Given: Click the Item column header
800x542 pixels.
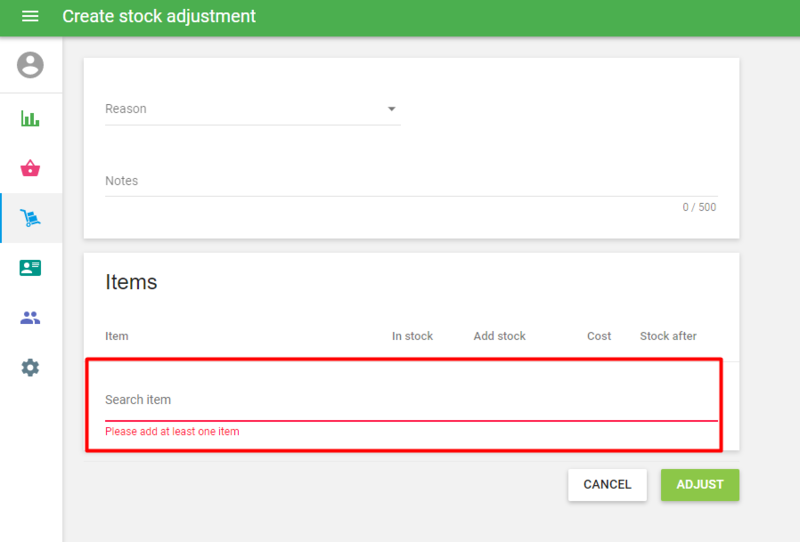Looking at the screenshot, I should tap(117, 336).
